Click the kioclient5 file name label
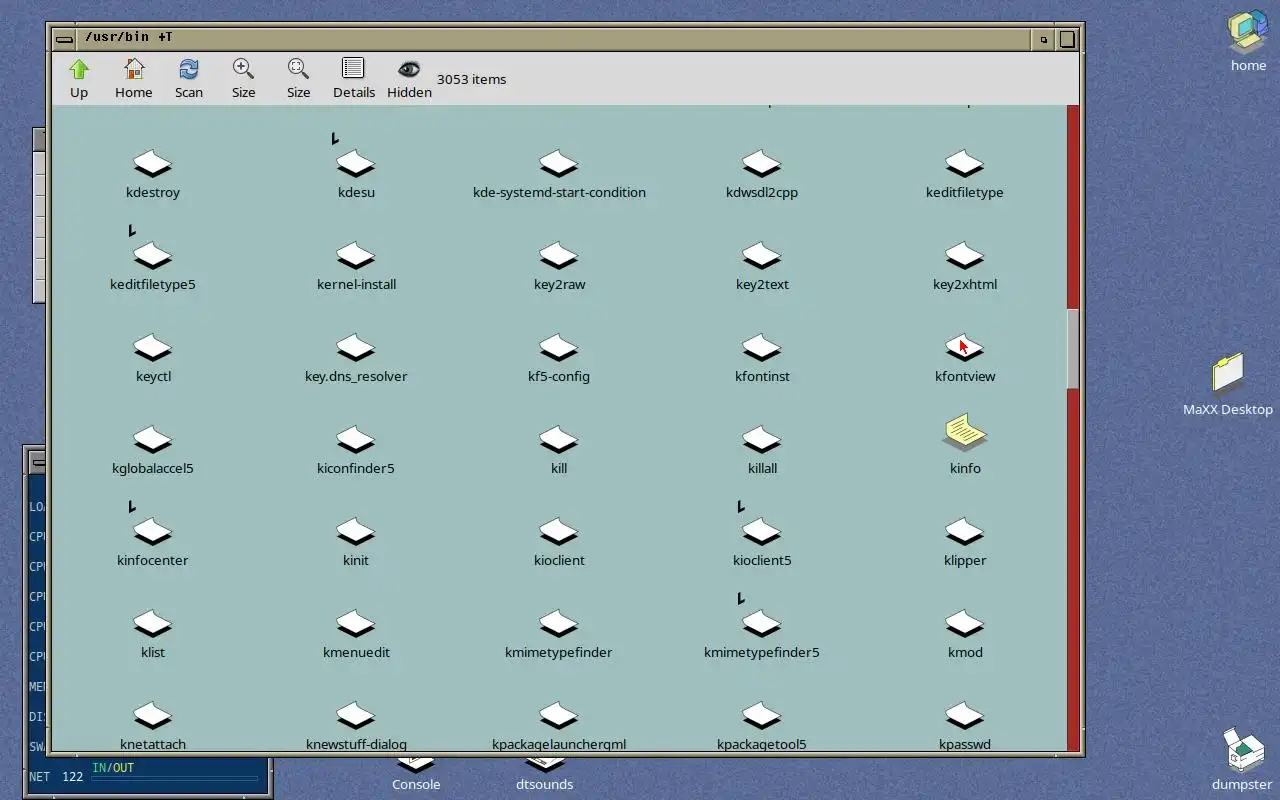This screenshot has width=1280, height=800. (762, 560)
